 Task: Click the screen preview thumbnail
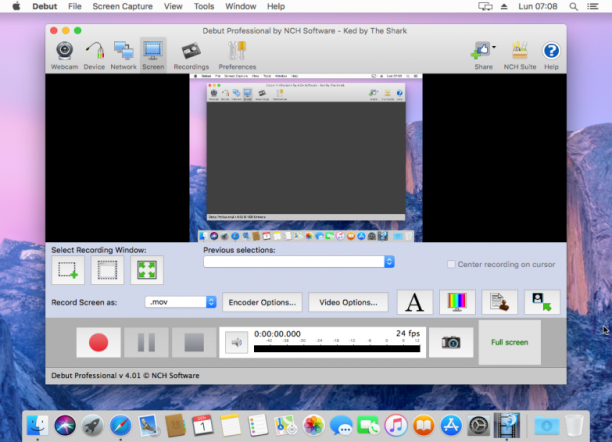click(x=306, y=158)
